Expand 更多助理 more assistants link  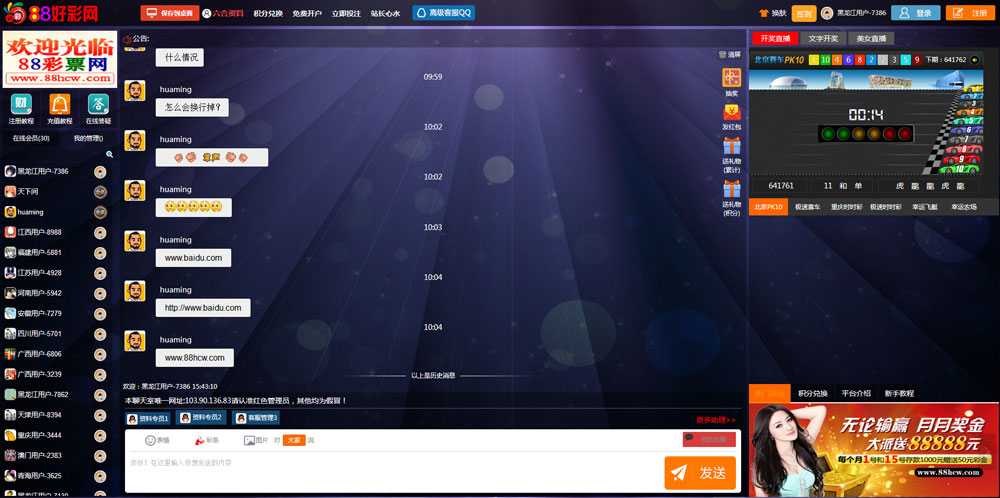tap(716, 420)
